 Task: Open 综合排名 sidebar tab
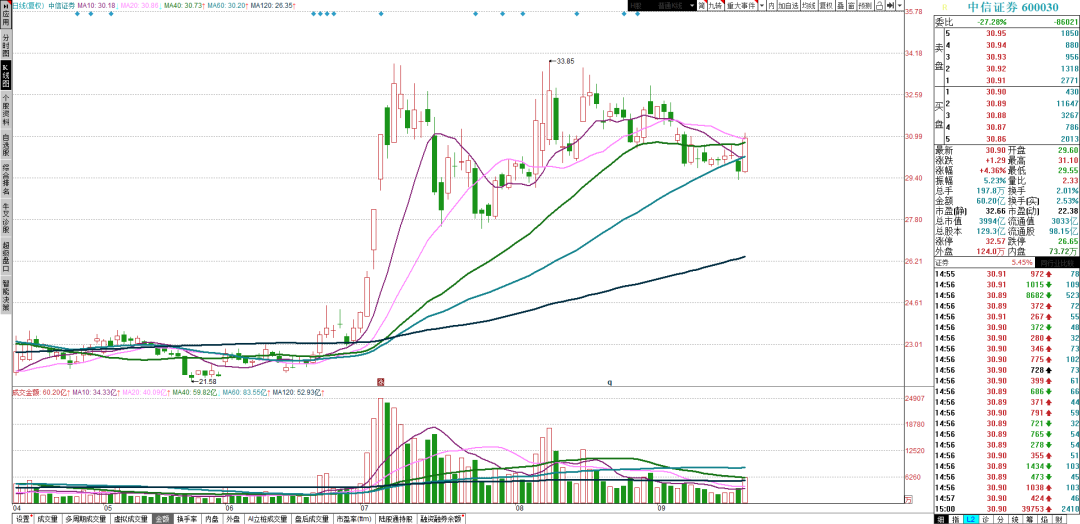click(6, 181)
